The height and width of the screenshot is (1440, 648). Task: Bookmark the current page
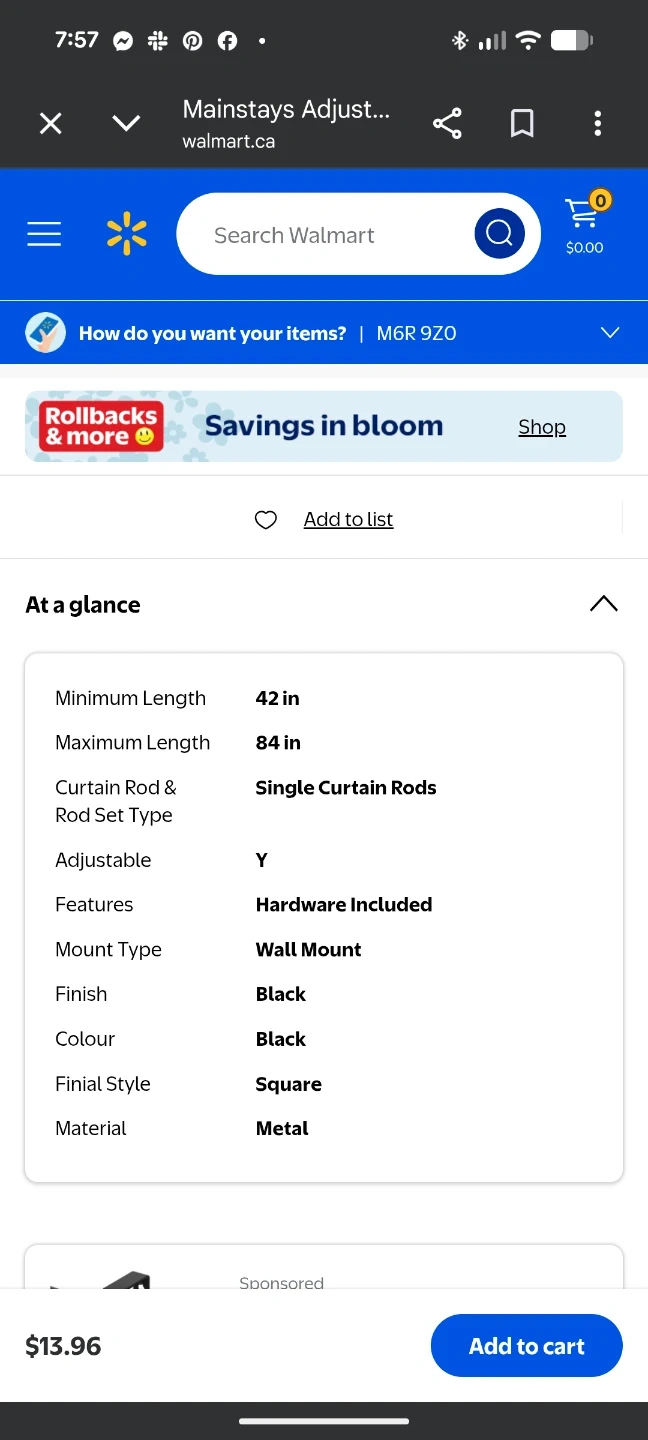[x=522, y=124]
